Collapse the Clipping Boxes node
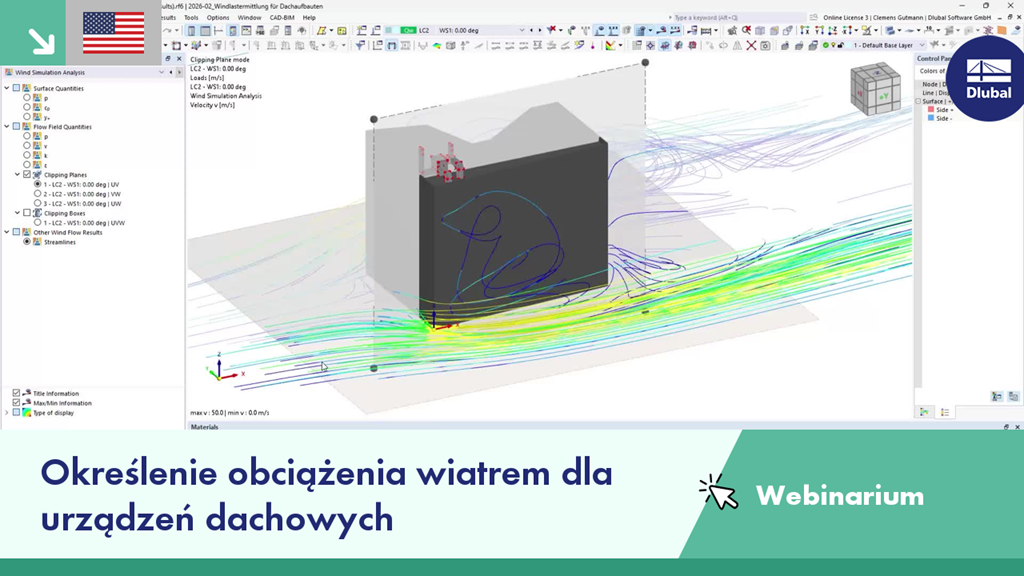1024x576 pixels. click(18, 213)
